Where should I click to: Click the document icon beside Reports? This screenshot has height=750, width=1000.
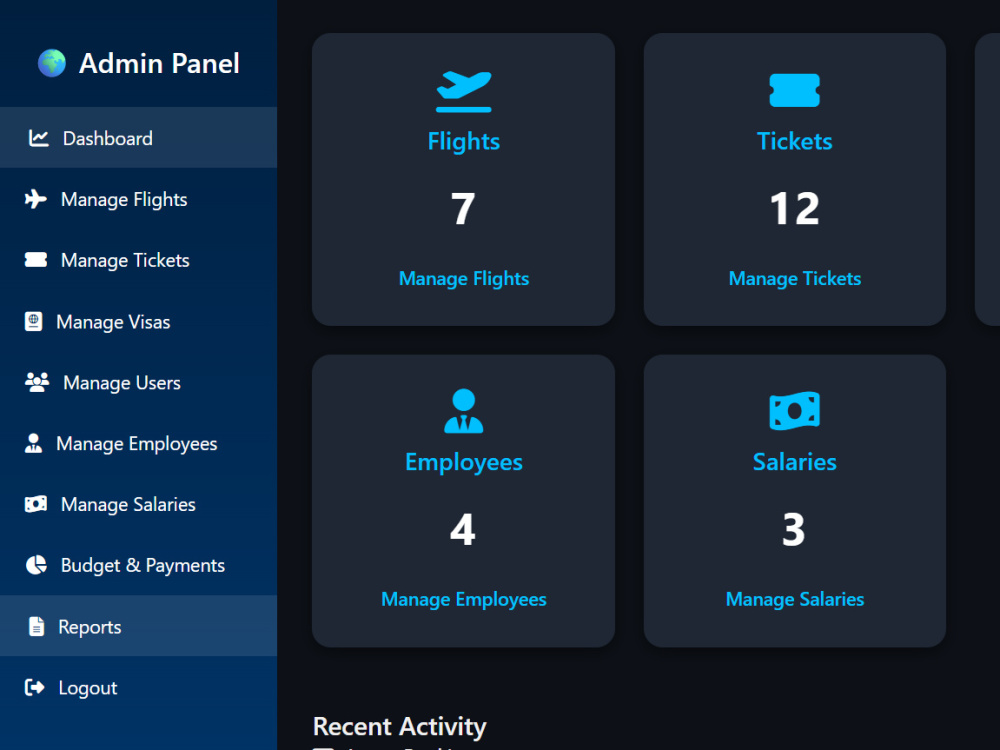coord(36,626)
